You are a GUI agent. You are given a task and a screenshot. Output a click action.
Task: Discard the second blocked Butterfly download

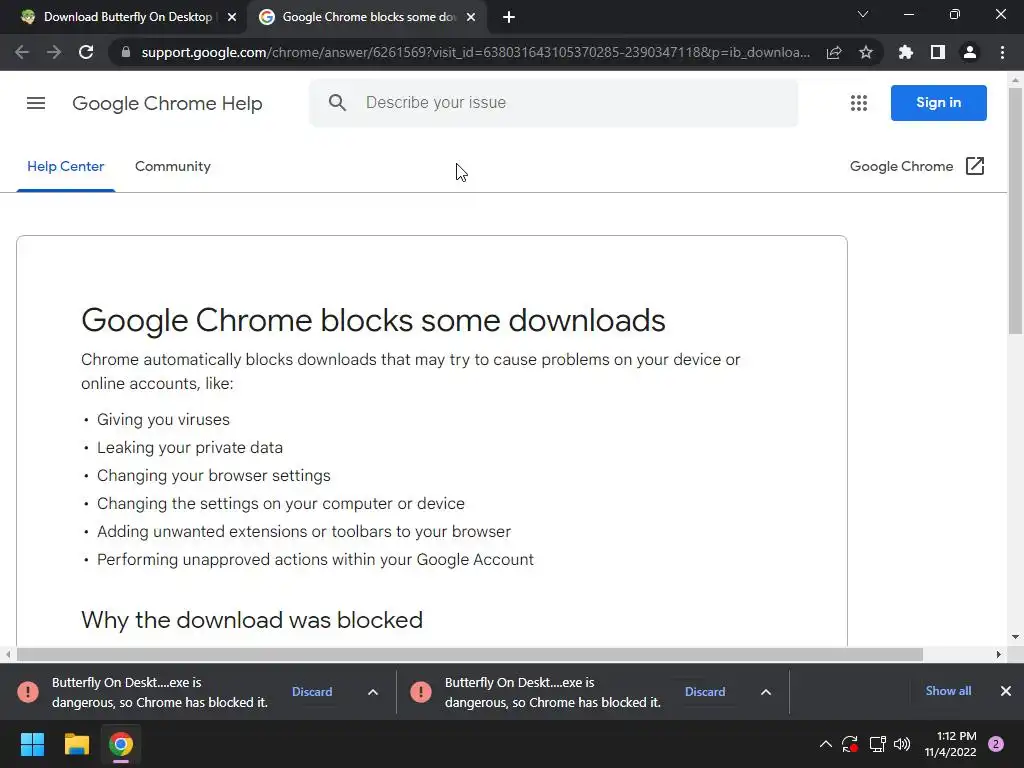705,692
